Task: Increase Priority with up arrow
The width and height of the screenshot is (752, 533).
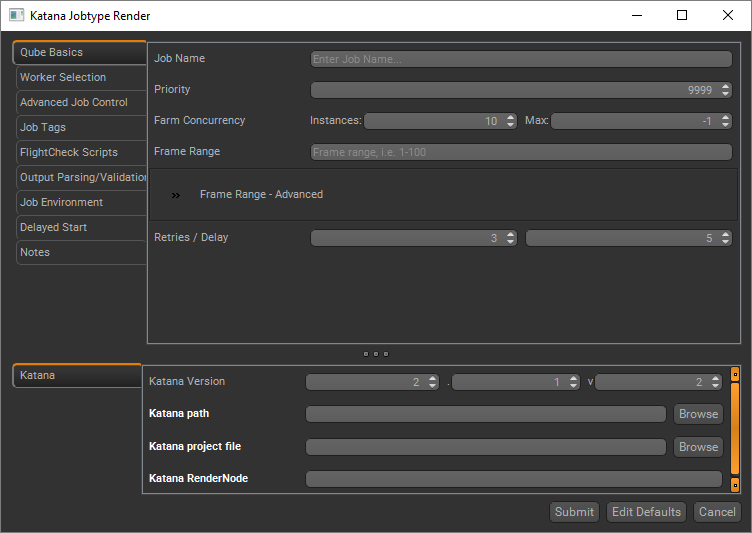Action: [726, 86]
